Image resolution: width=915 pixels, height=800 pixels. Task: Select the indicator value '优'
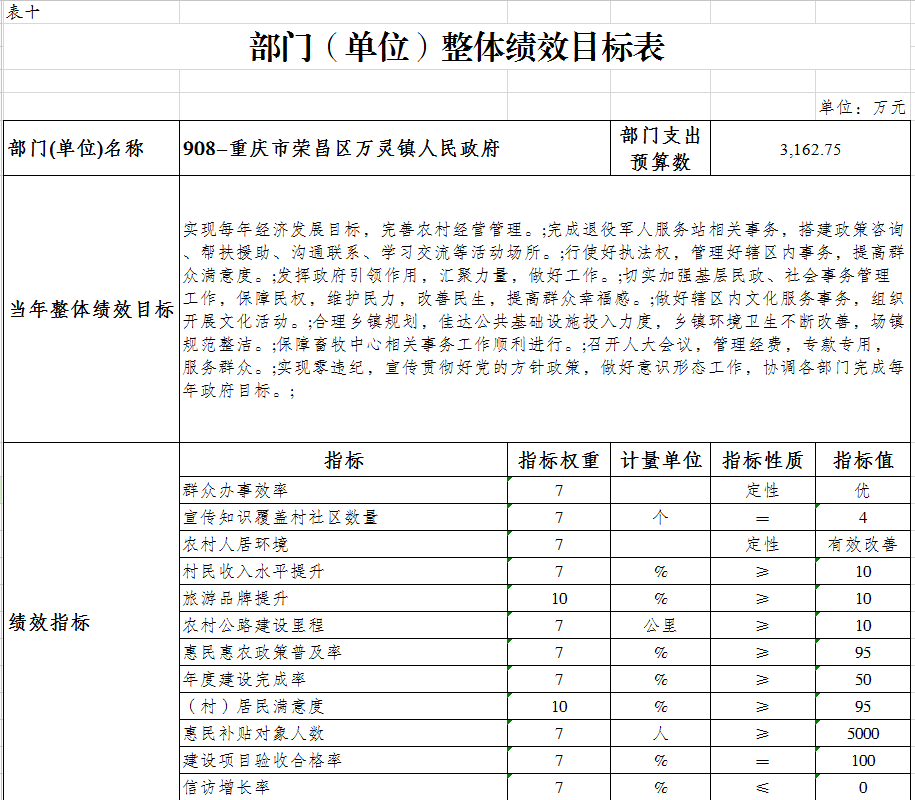862,490
